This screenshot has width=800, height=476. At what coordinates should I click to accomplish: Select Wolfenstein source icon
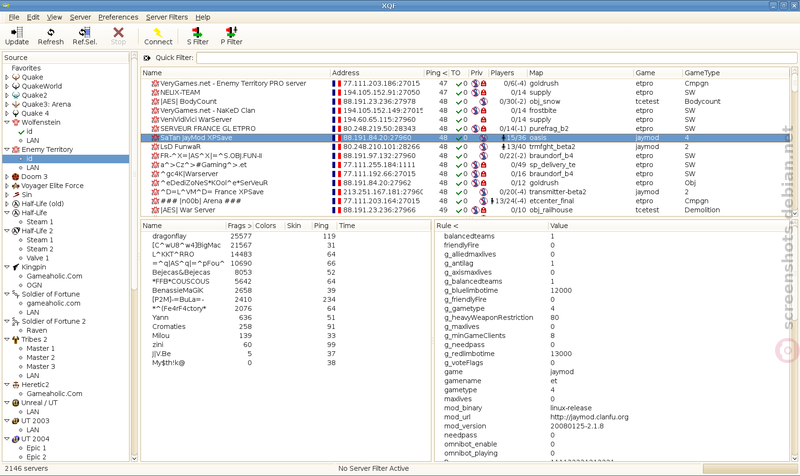[x=16, y=122]
